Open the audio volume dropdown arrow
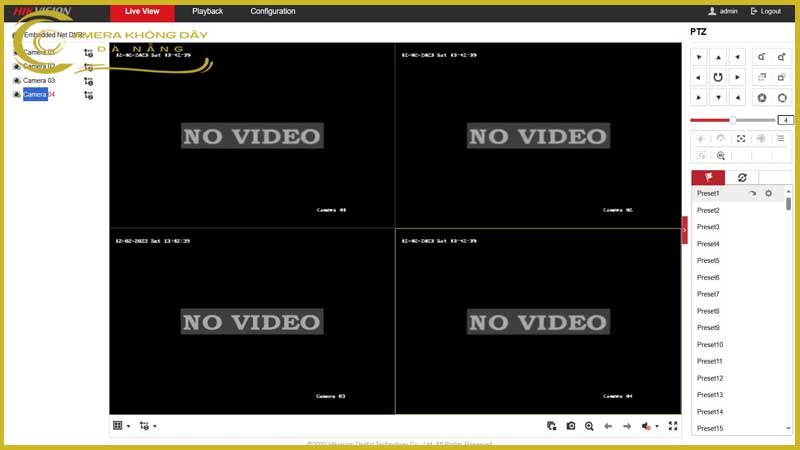Viewport: 800px width, 450px height. coord(657,426)
